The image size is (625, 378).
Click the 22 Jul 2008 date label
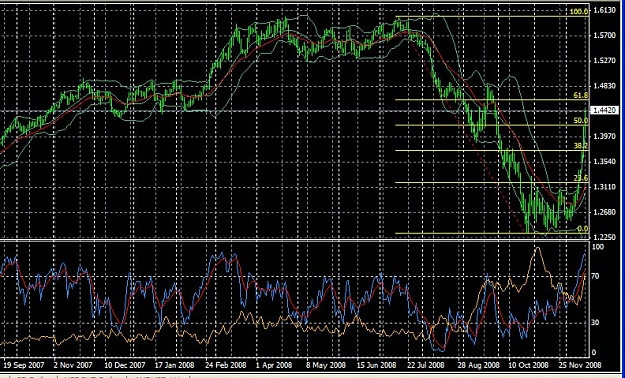click(x=426, y=365)
